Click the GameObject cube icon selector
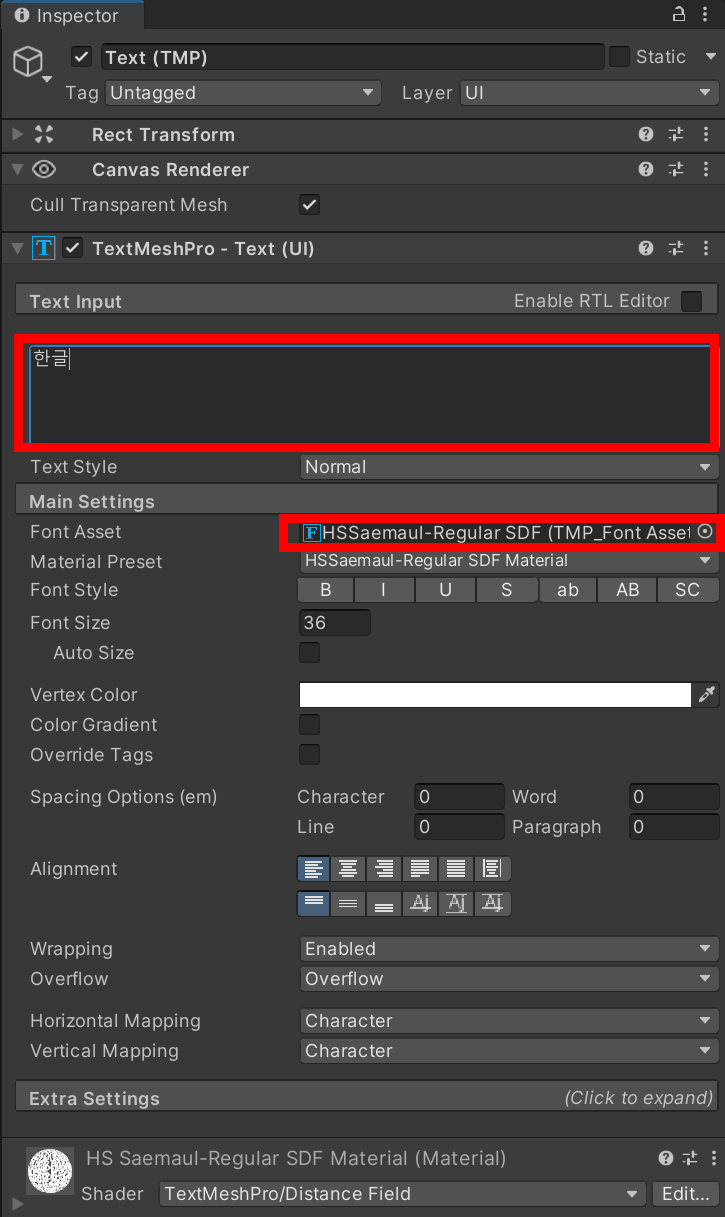The image size is (725, 1217). pos(28,62)
